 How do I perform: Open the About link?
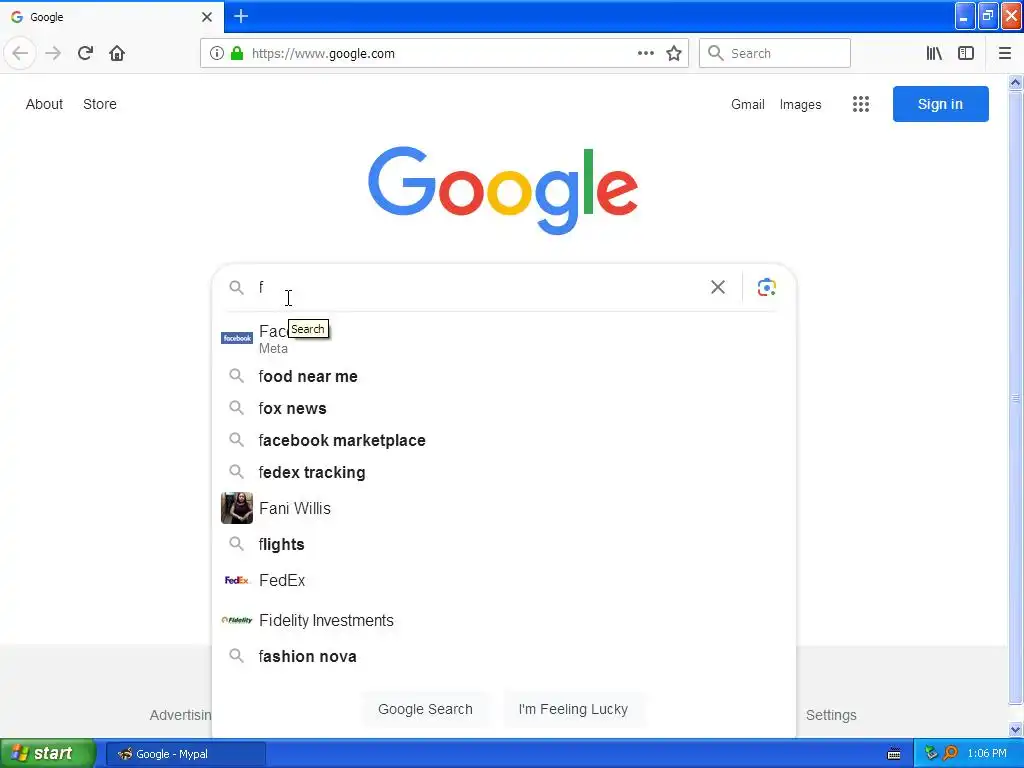[x=44, y=104]
